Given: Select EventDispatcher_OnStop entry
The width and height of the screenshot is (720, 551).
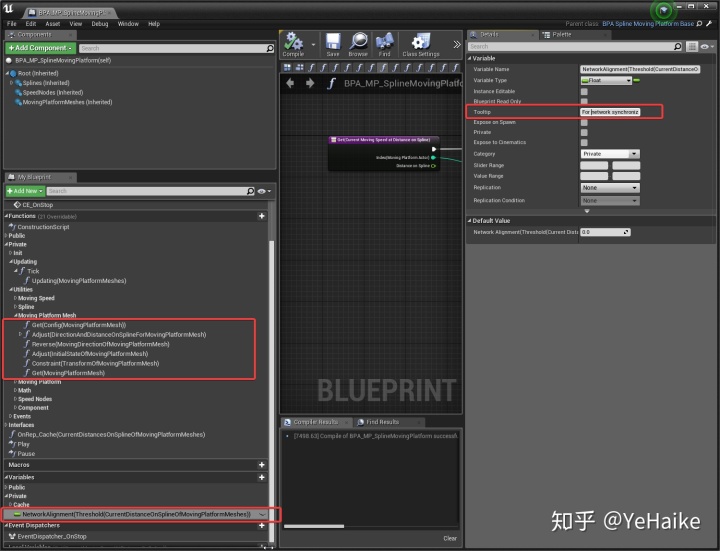Looking at the screenshot, I should pos(51,536).
